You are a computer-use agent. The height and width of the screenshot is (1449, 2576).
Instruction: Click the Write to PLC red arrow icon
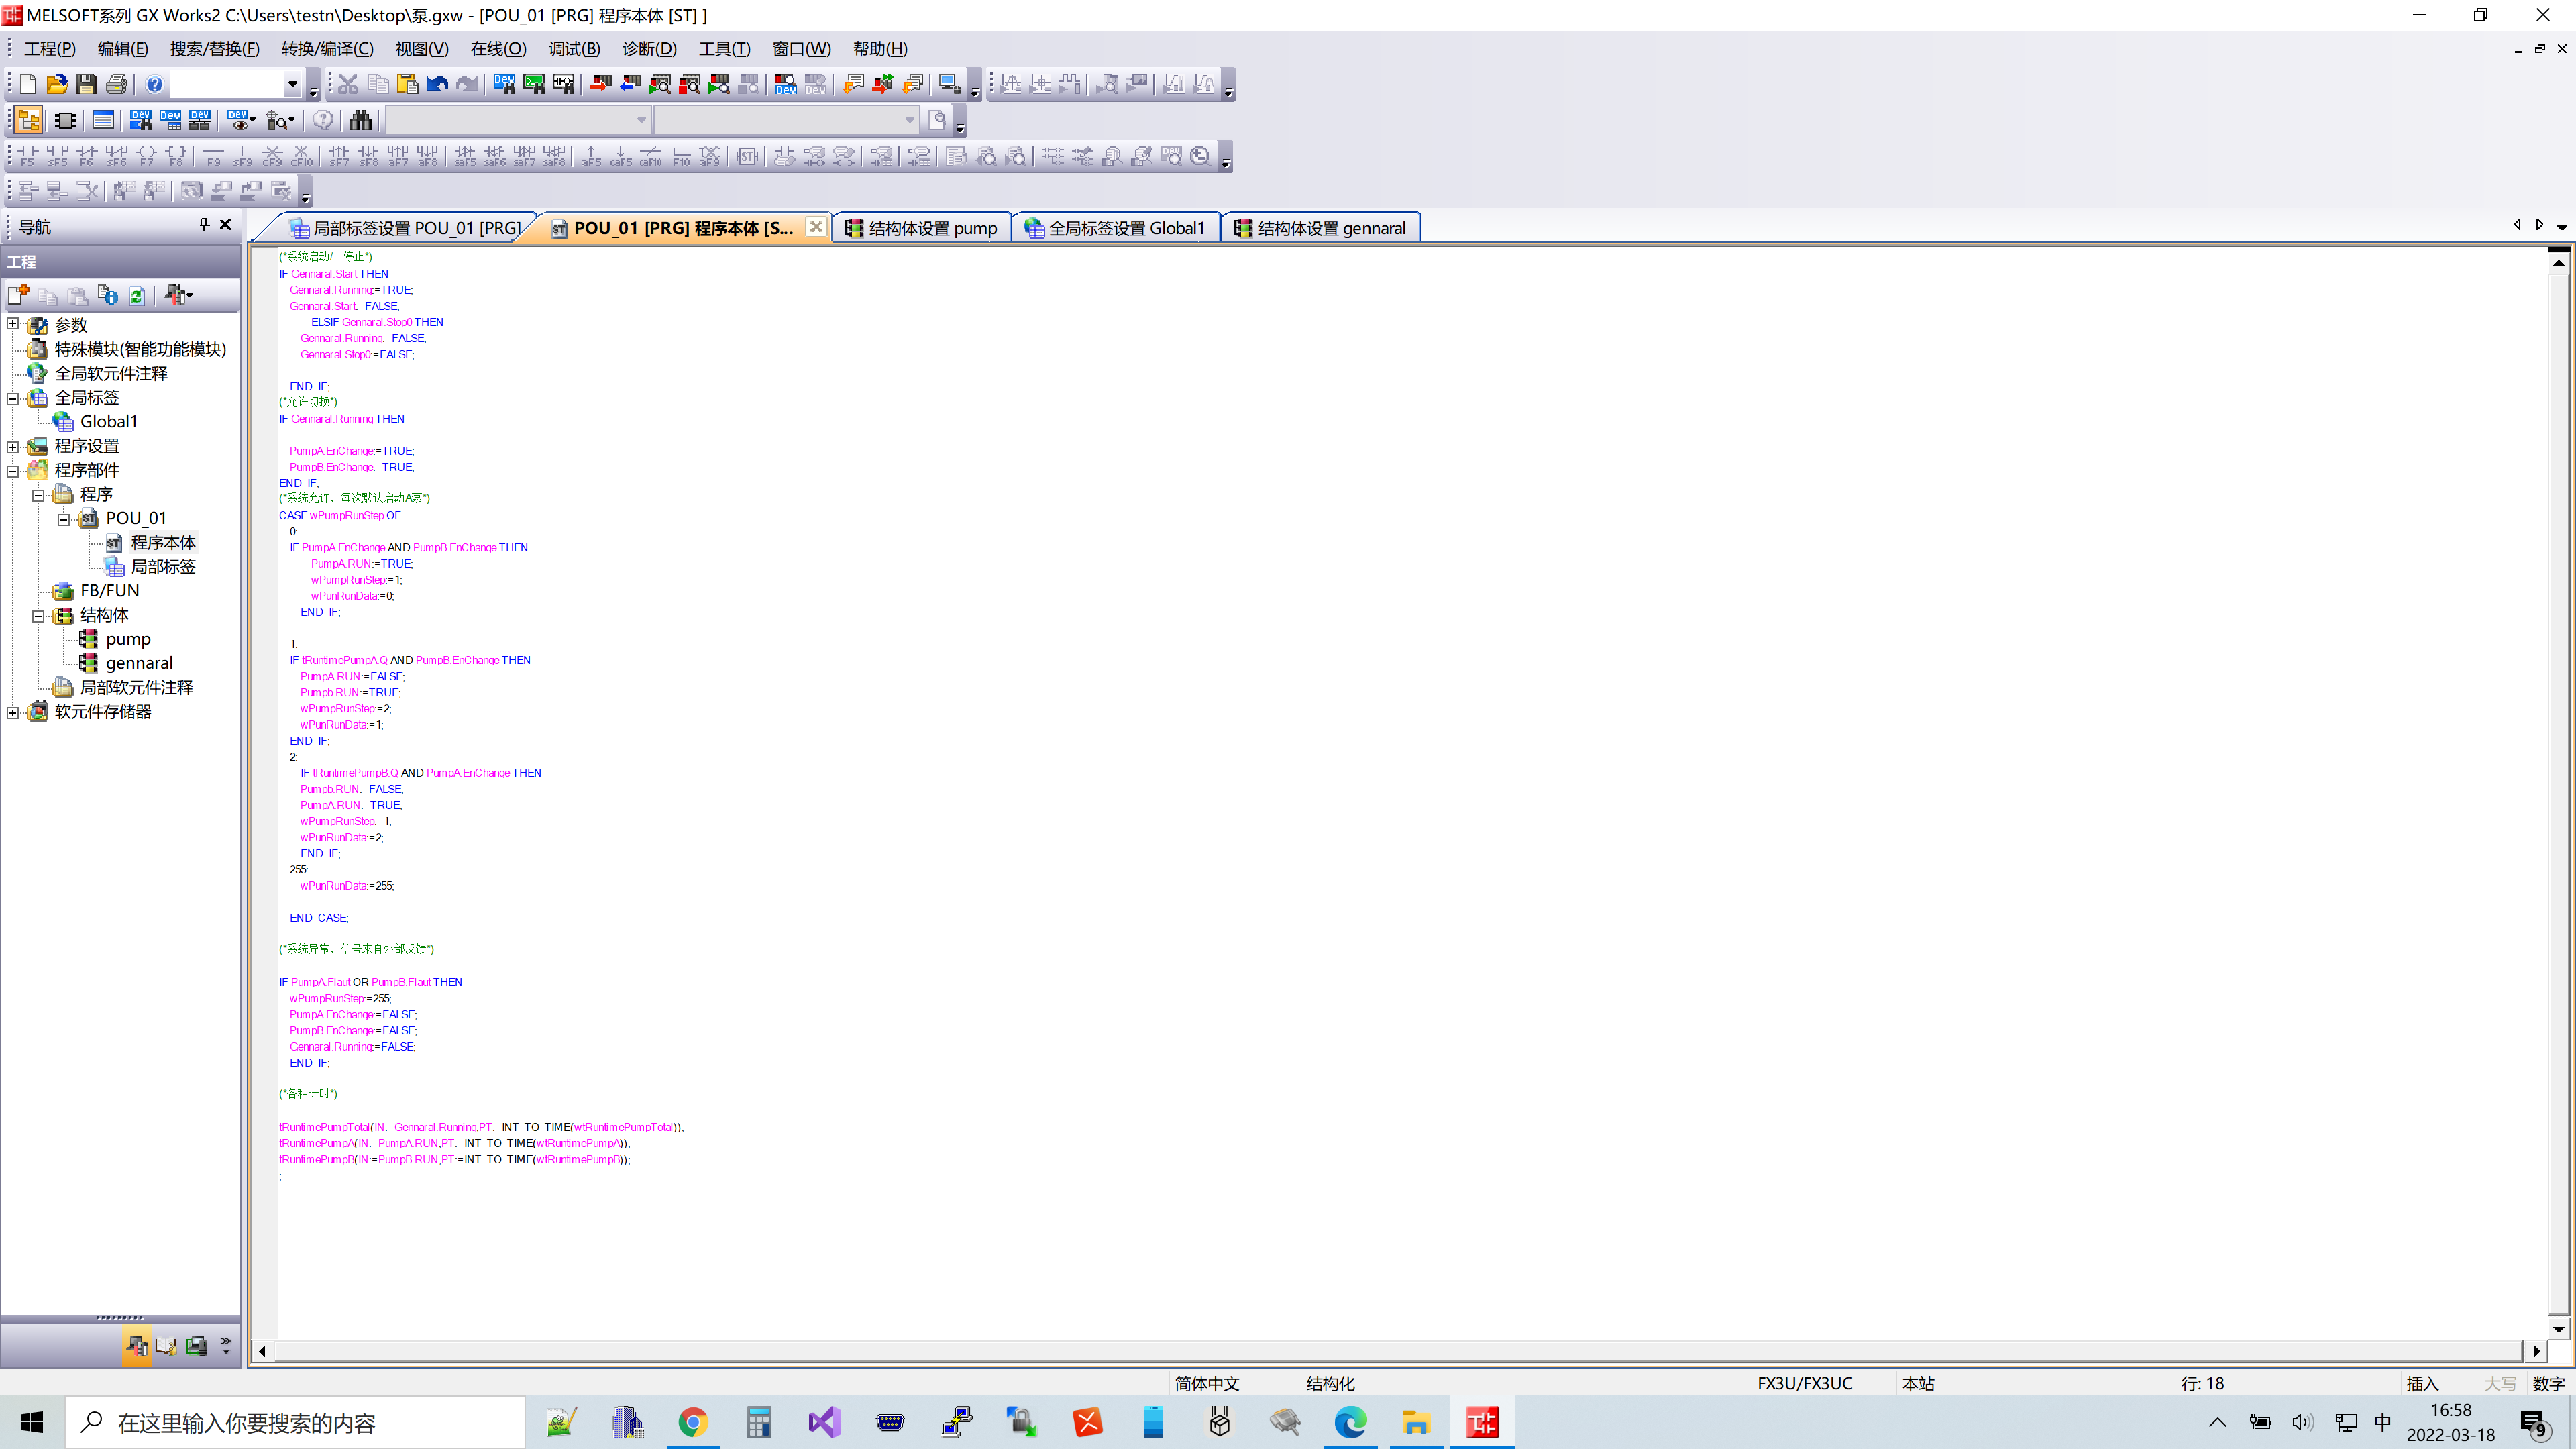coord(600,84)
